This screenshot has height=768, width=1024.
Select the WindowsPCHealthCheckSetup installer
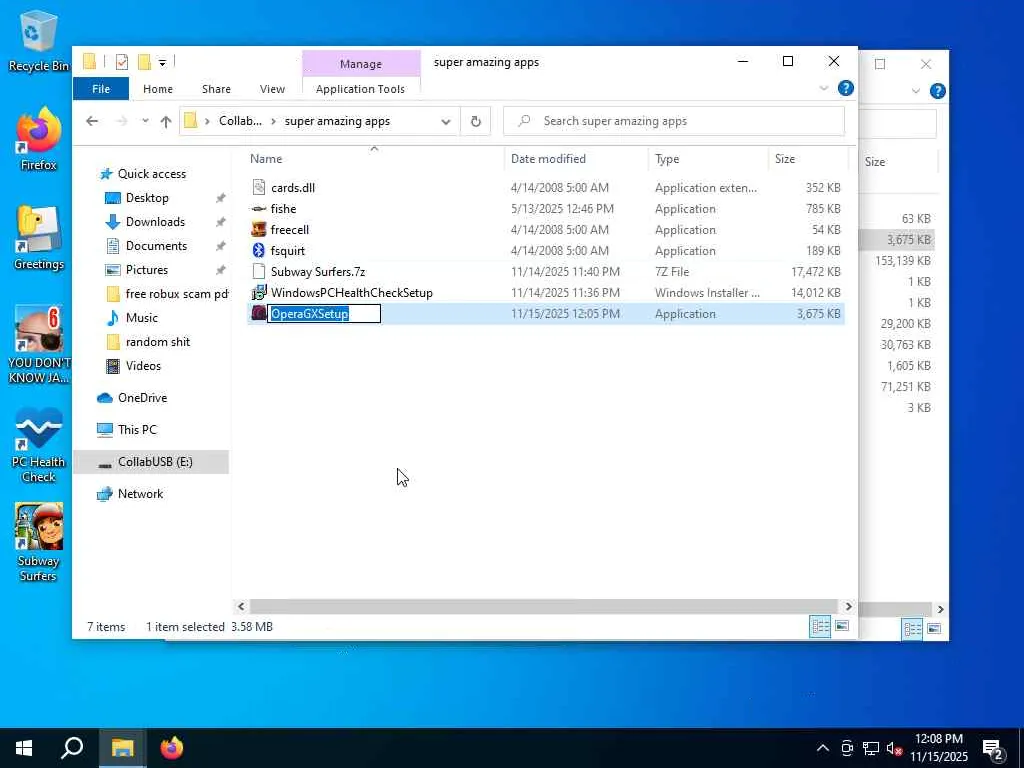tap(351, 293)
